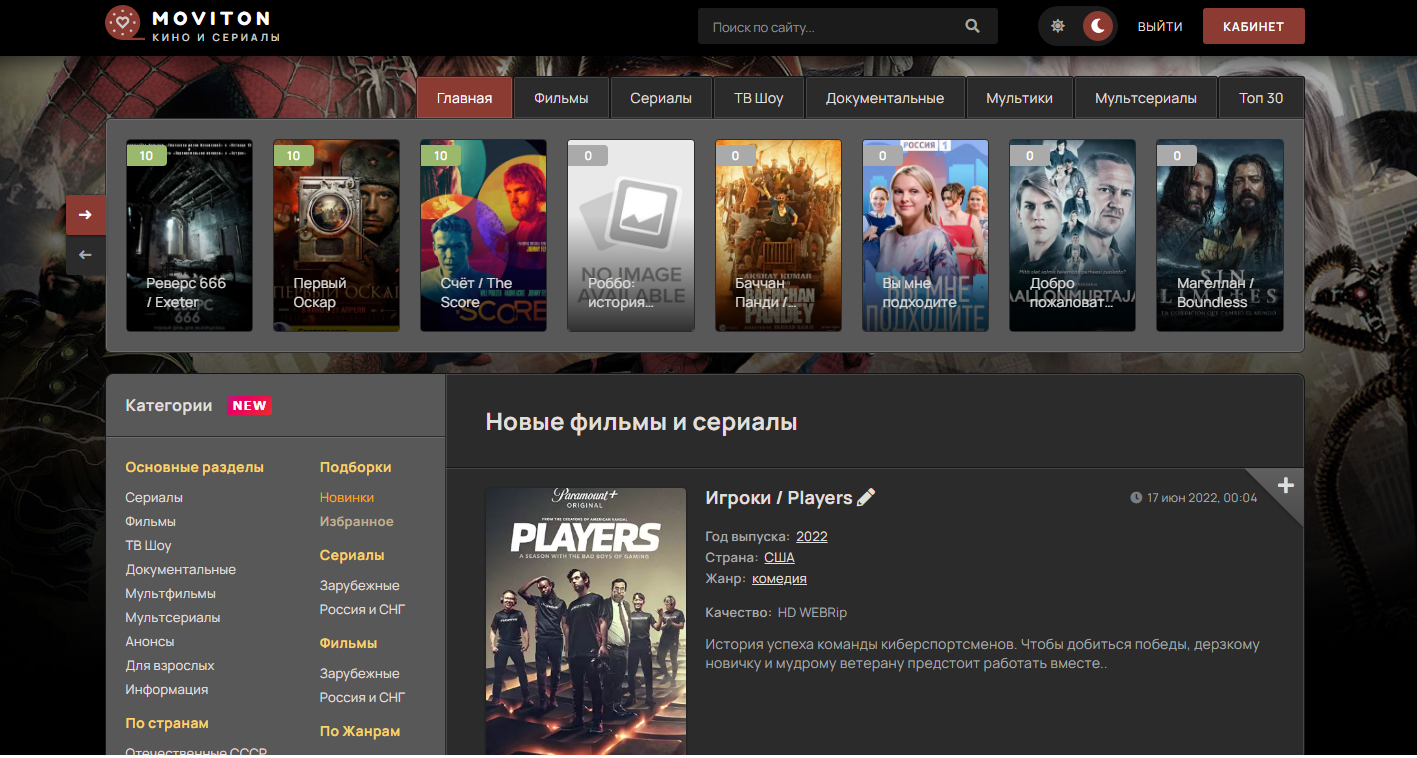The height and width of the screenshot is (758, 1417).
Task: Open the Информация category link
Action: click(x=167, y=690)
